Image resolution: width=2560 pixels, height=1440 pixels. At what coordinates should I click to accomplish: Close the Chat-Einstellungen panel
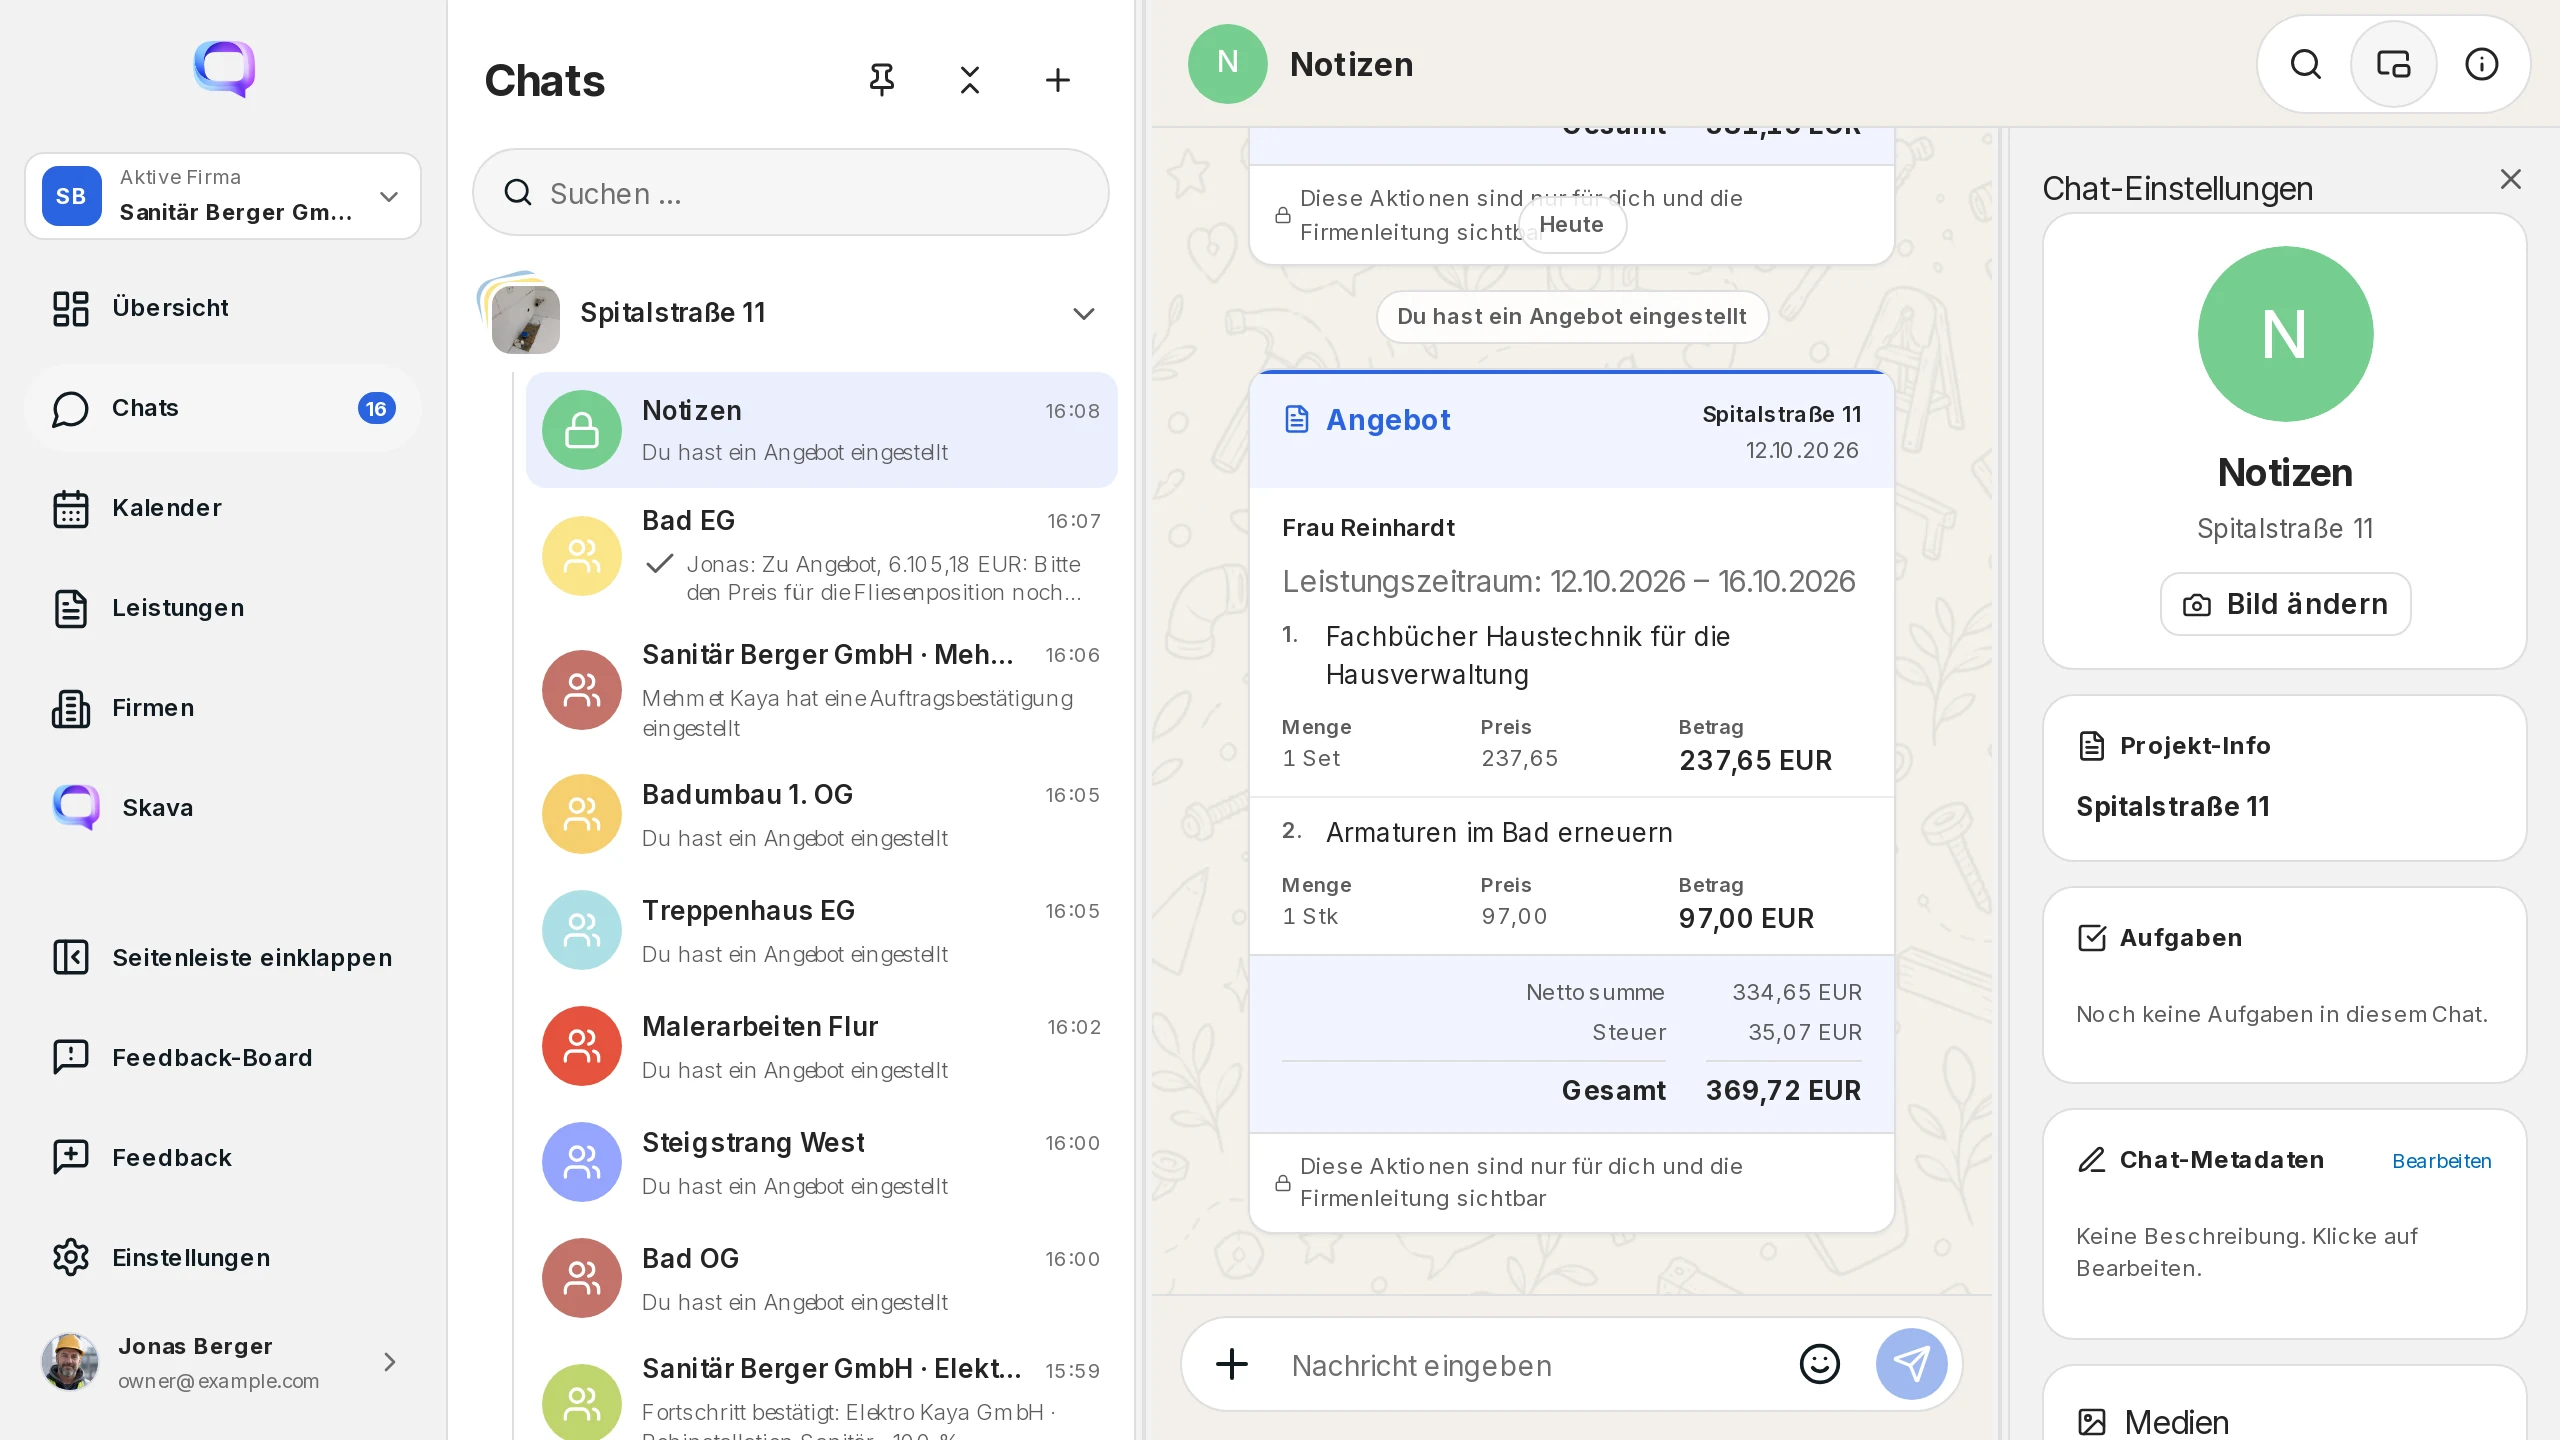pos(2510,179)
